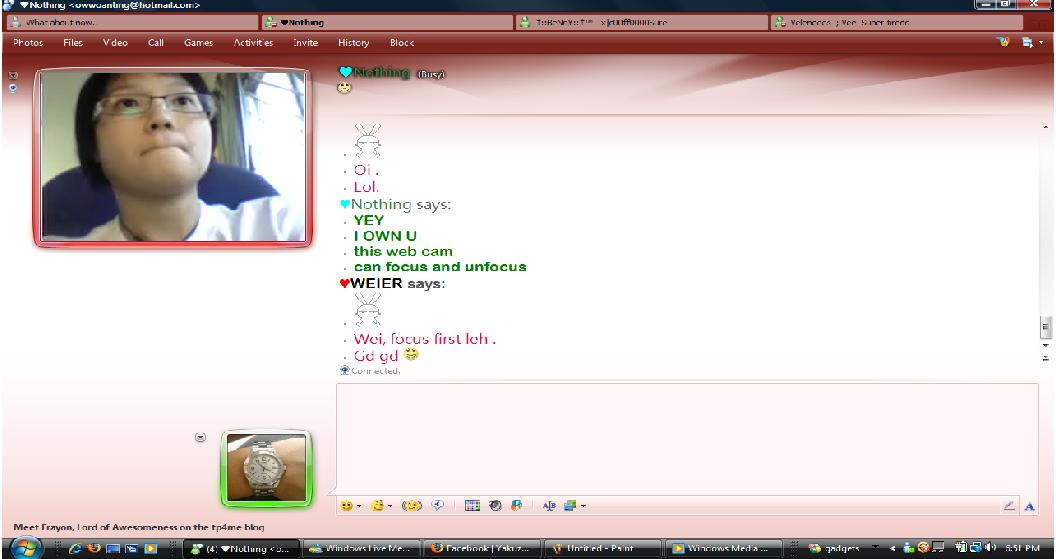
Task: Start a Call from the toolbar
Action: point(156,42)
